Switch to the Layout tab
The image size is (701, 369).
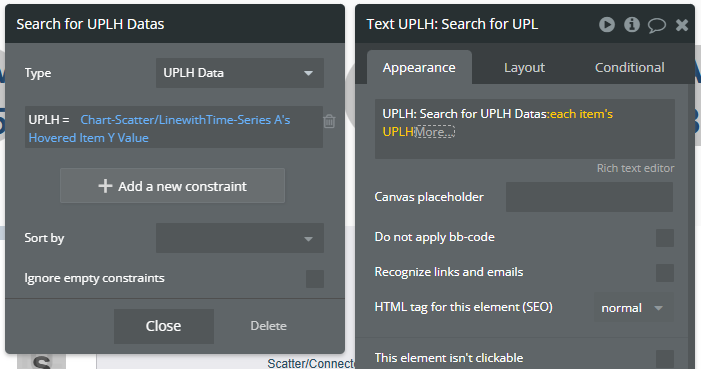pos(524,68)
